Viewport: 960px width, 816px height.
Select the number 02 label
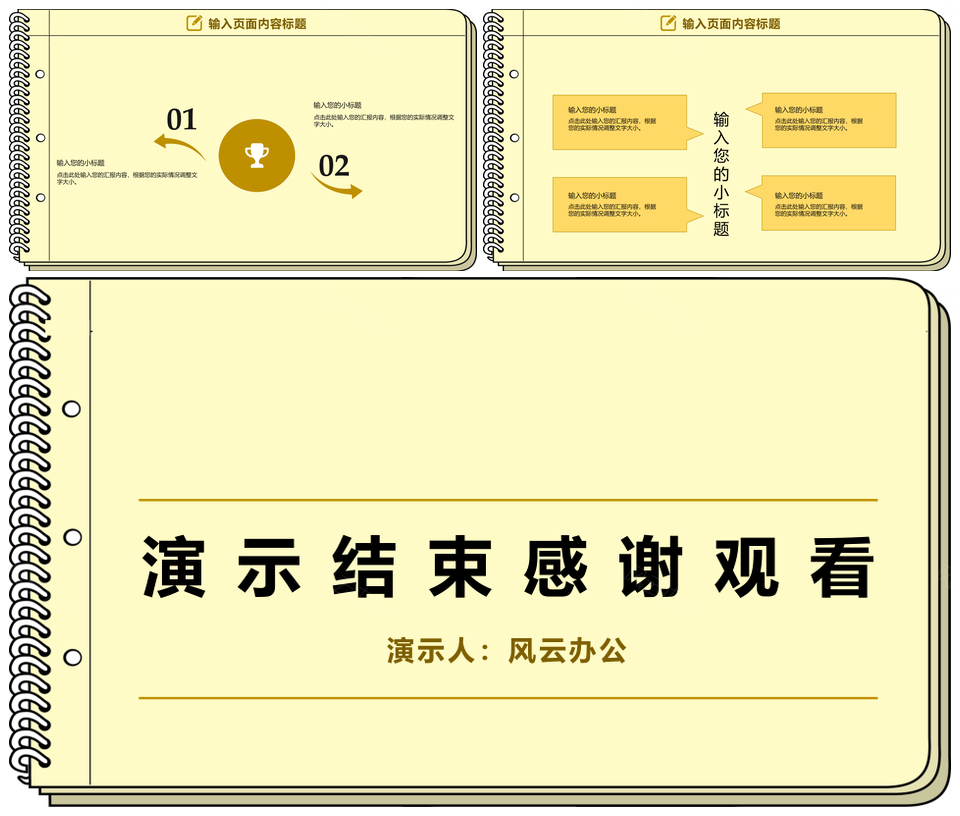[x=334, y=165]
